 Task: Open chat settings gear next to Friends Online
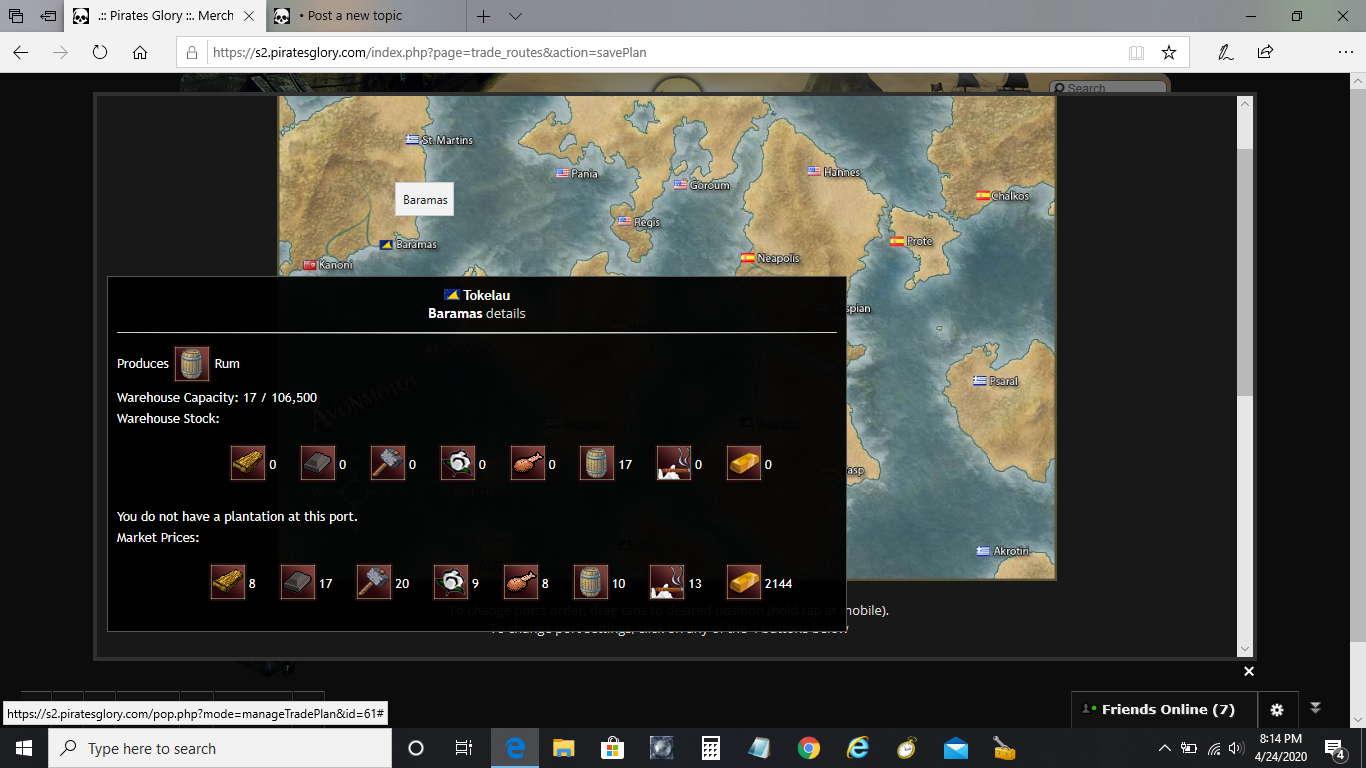point(1277,710)
